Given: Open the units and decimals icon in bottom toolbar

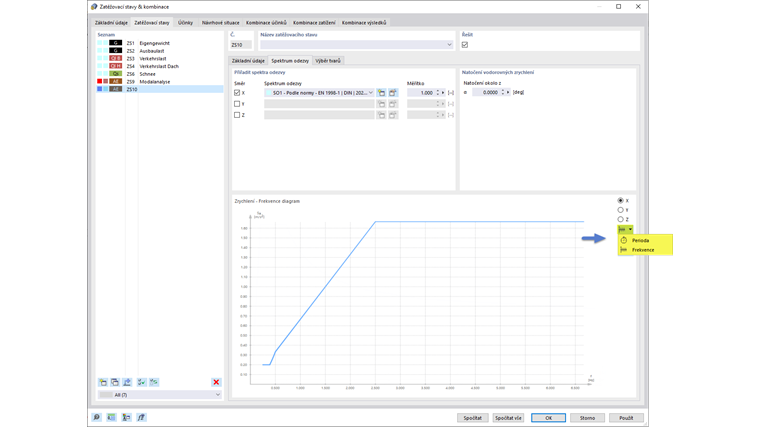Looking at the screenshot, I should point(111,417).
